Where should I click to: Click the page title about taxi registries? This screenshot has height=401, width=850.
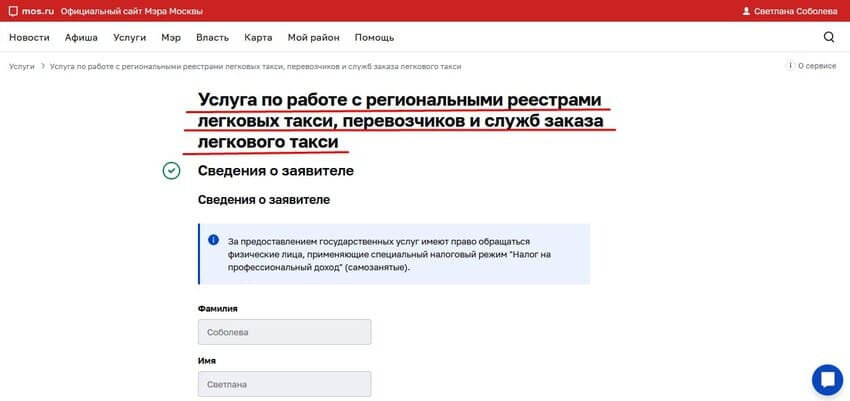coord(401,121)
